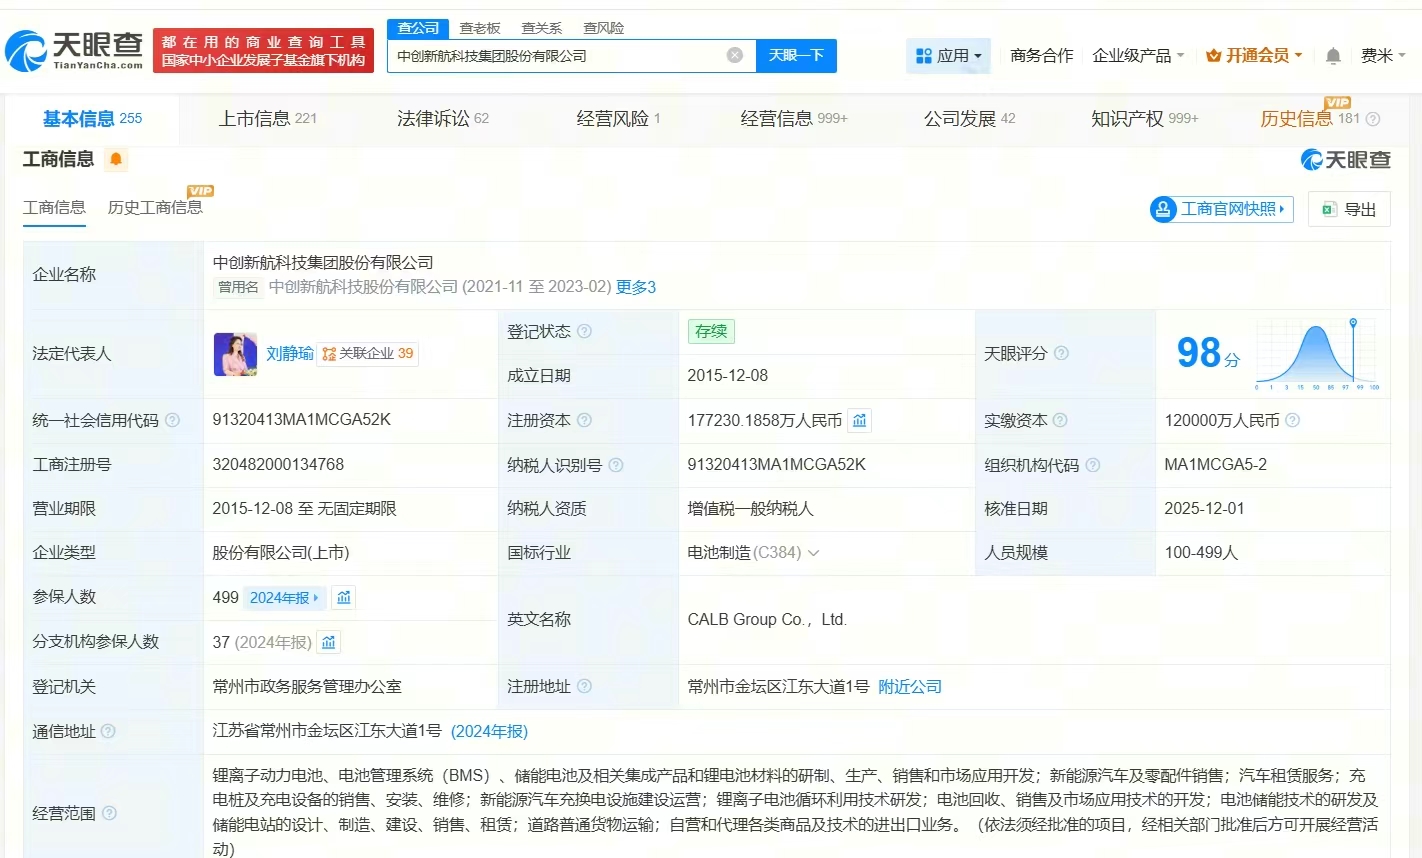The height and width of the screenshot is (858, 1422).
Task: Click the help icon beside 实缴资本 label
Action: tap(1060, 420)
